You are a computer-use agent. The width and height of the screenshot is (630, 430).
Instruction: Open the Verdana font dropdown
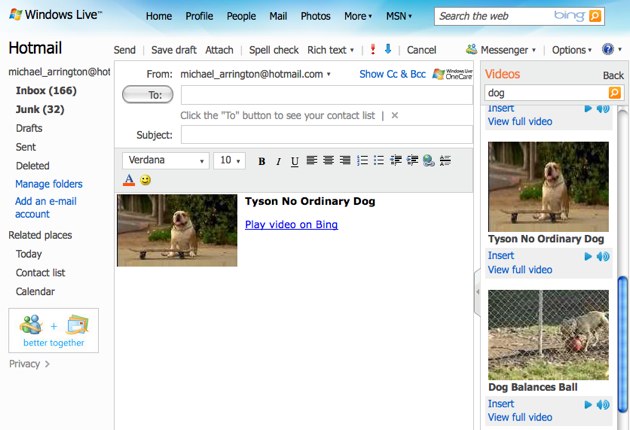(167, 160)
